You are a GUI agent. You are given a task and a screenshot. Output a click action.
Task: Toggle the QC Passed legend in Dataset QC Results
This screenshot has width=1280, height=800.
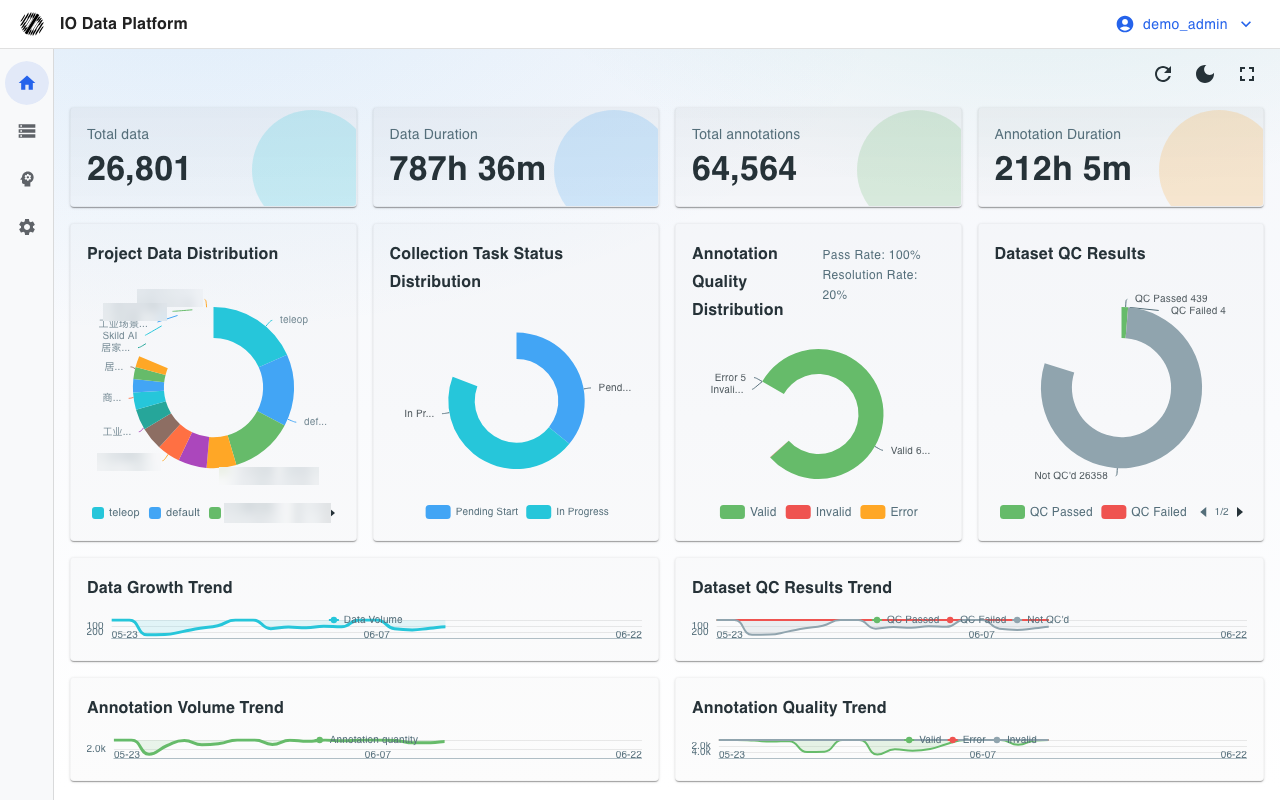point(1046,512)
